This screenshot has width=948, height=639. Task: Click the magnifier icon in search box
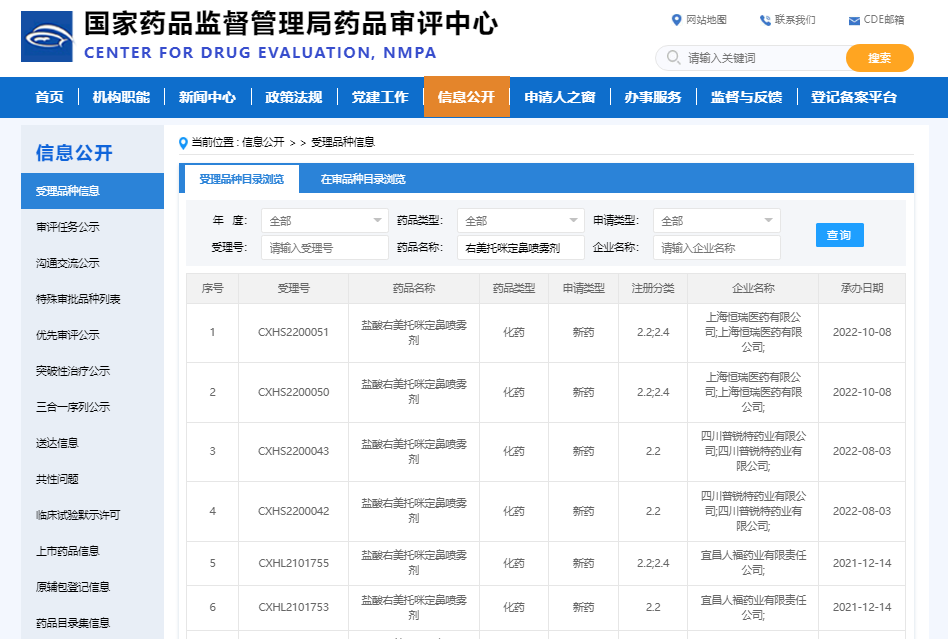click(x=673, y=58)
